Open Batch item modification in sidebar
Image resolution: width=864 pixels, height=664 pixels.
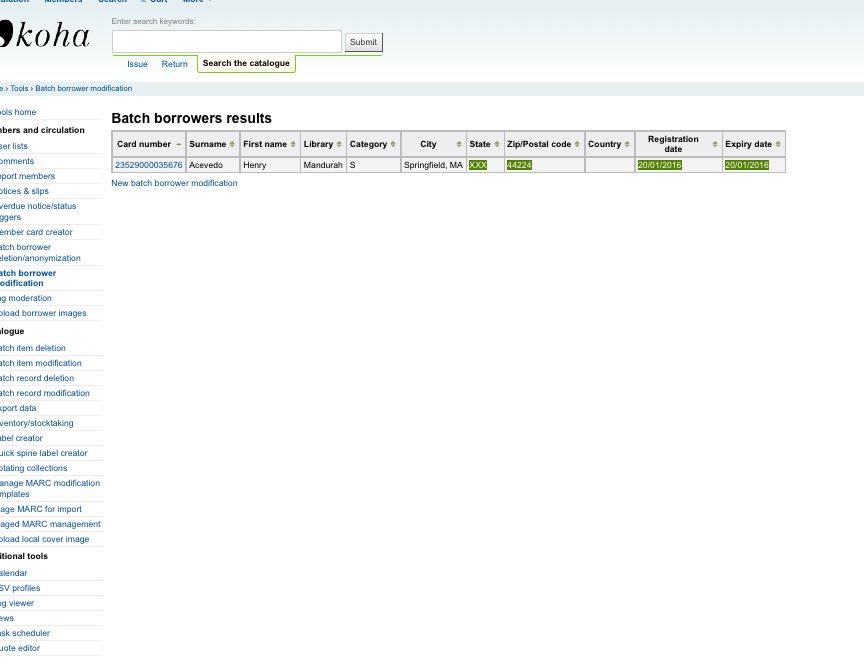[41, 363]
